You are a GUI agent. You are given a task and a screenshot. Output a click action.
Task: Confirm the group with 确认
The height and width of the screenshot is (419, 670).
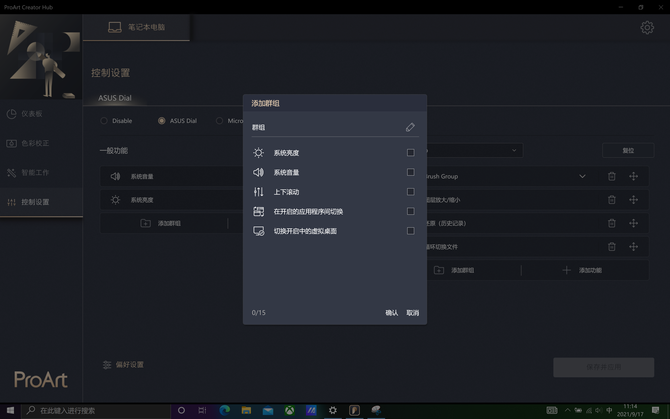pyautogui.click(x=391, y=313)
